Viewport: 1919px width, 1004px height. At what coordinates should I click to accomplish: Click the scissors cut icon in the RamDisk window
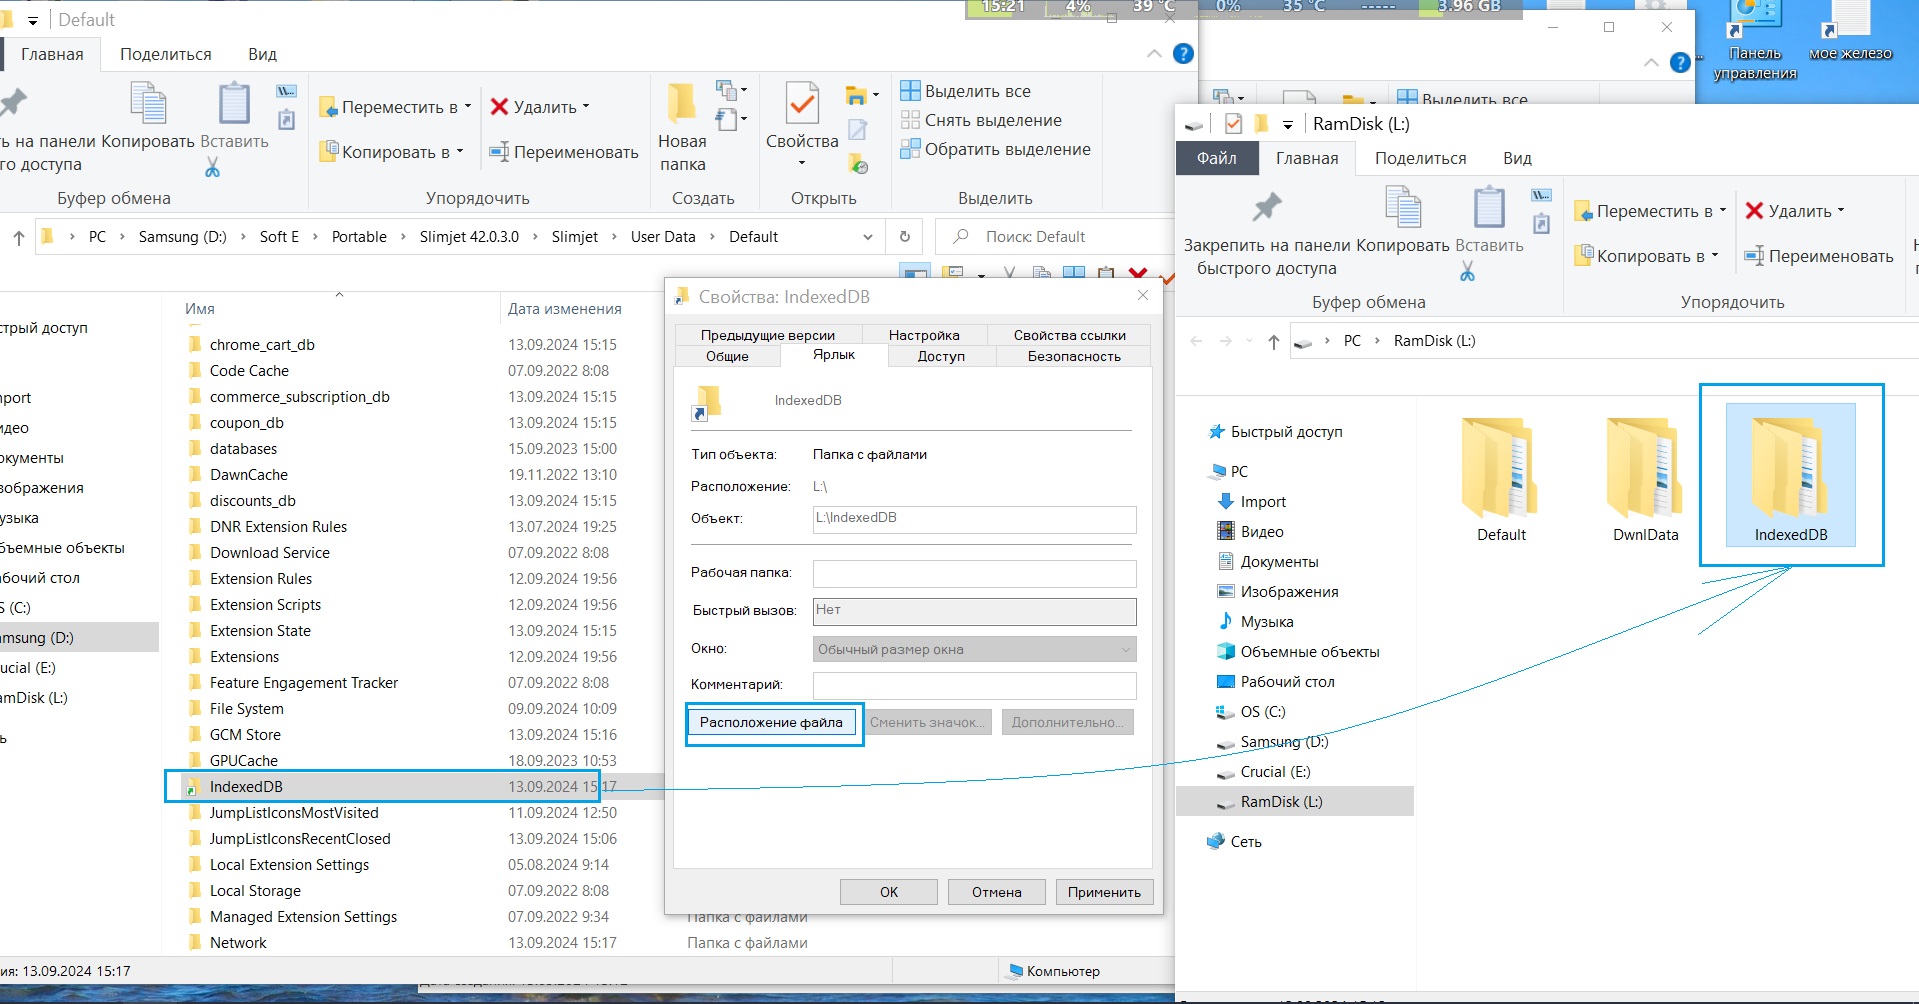point(1467,271)
